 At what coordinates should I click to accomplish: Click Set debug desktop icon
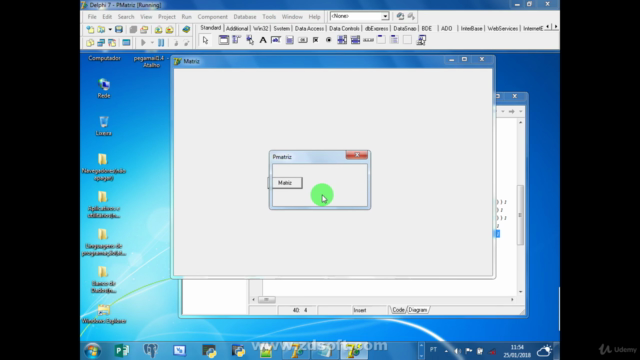[411, 16]
